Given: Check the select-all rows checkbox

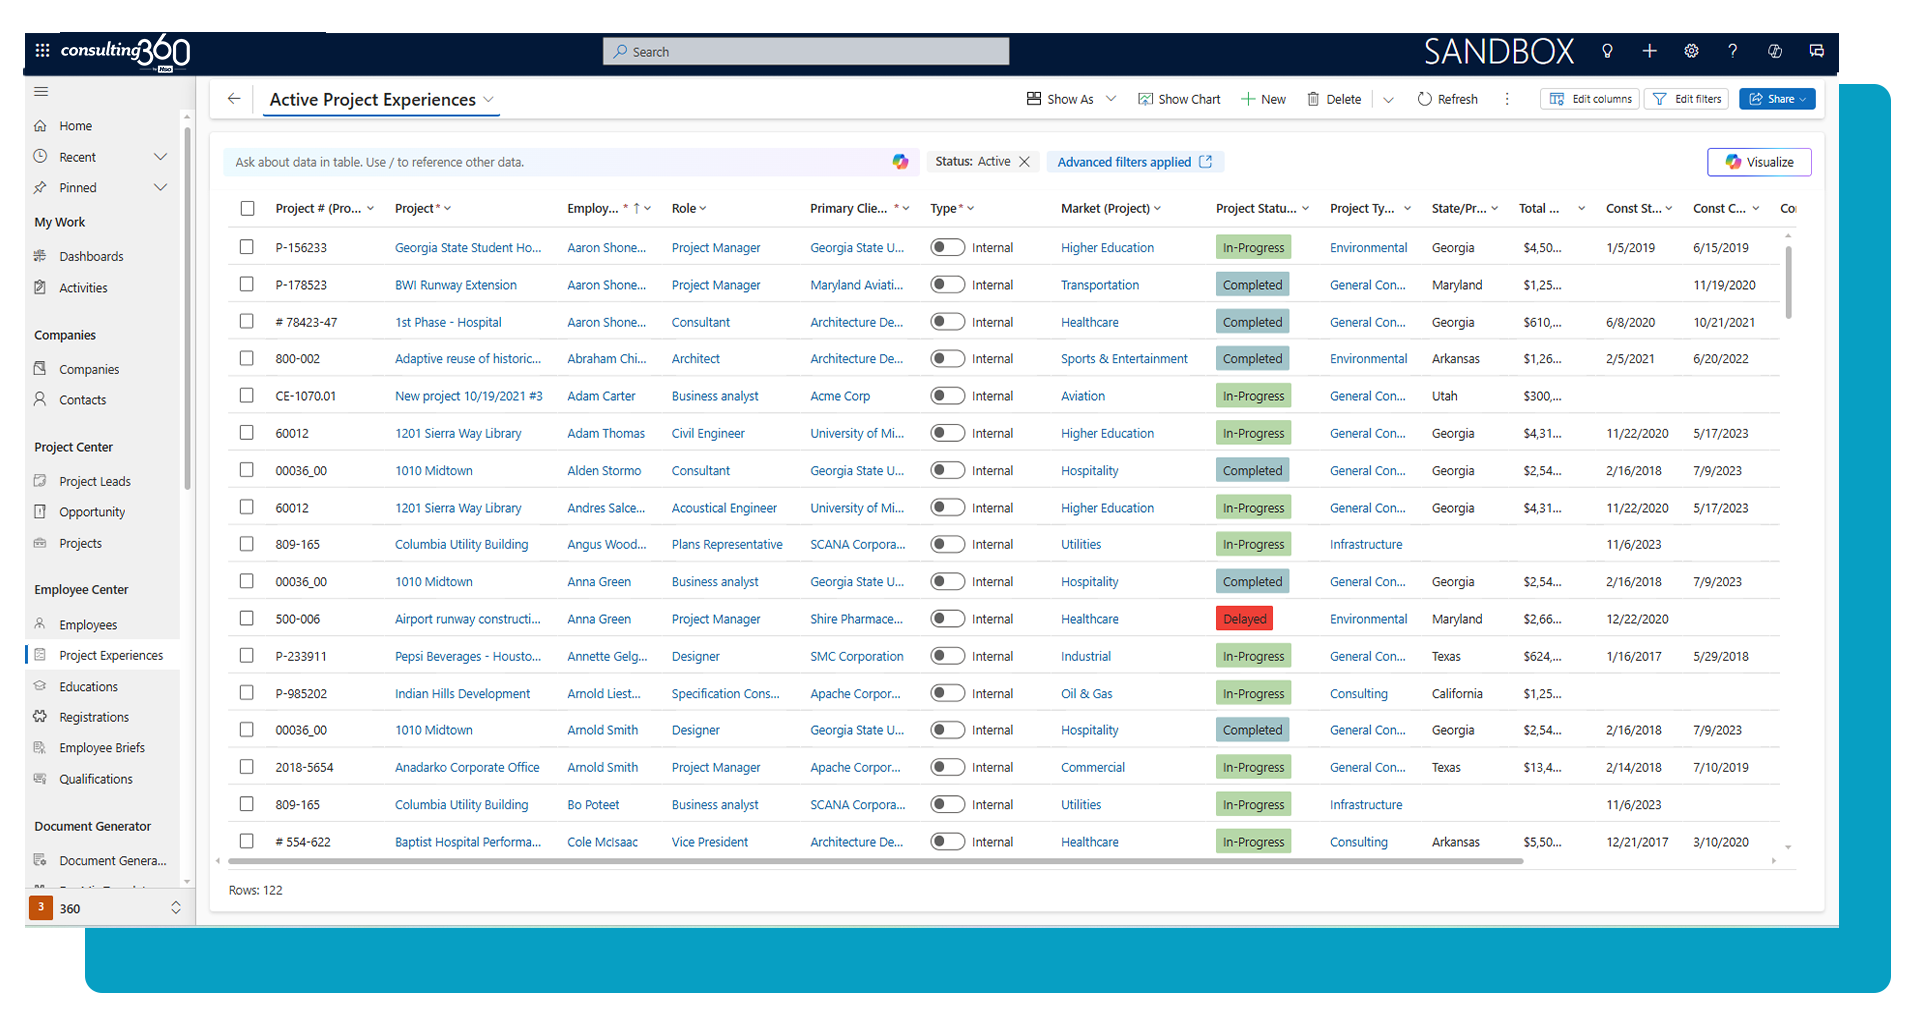Looking at the screenshot, I should click(247, 209).
